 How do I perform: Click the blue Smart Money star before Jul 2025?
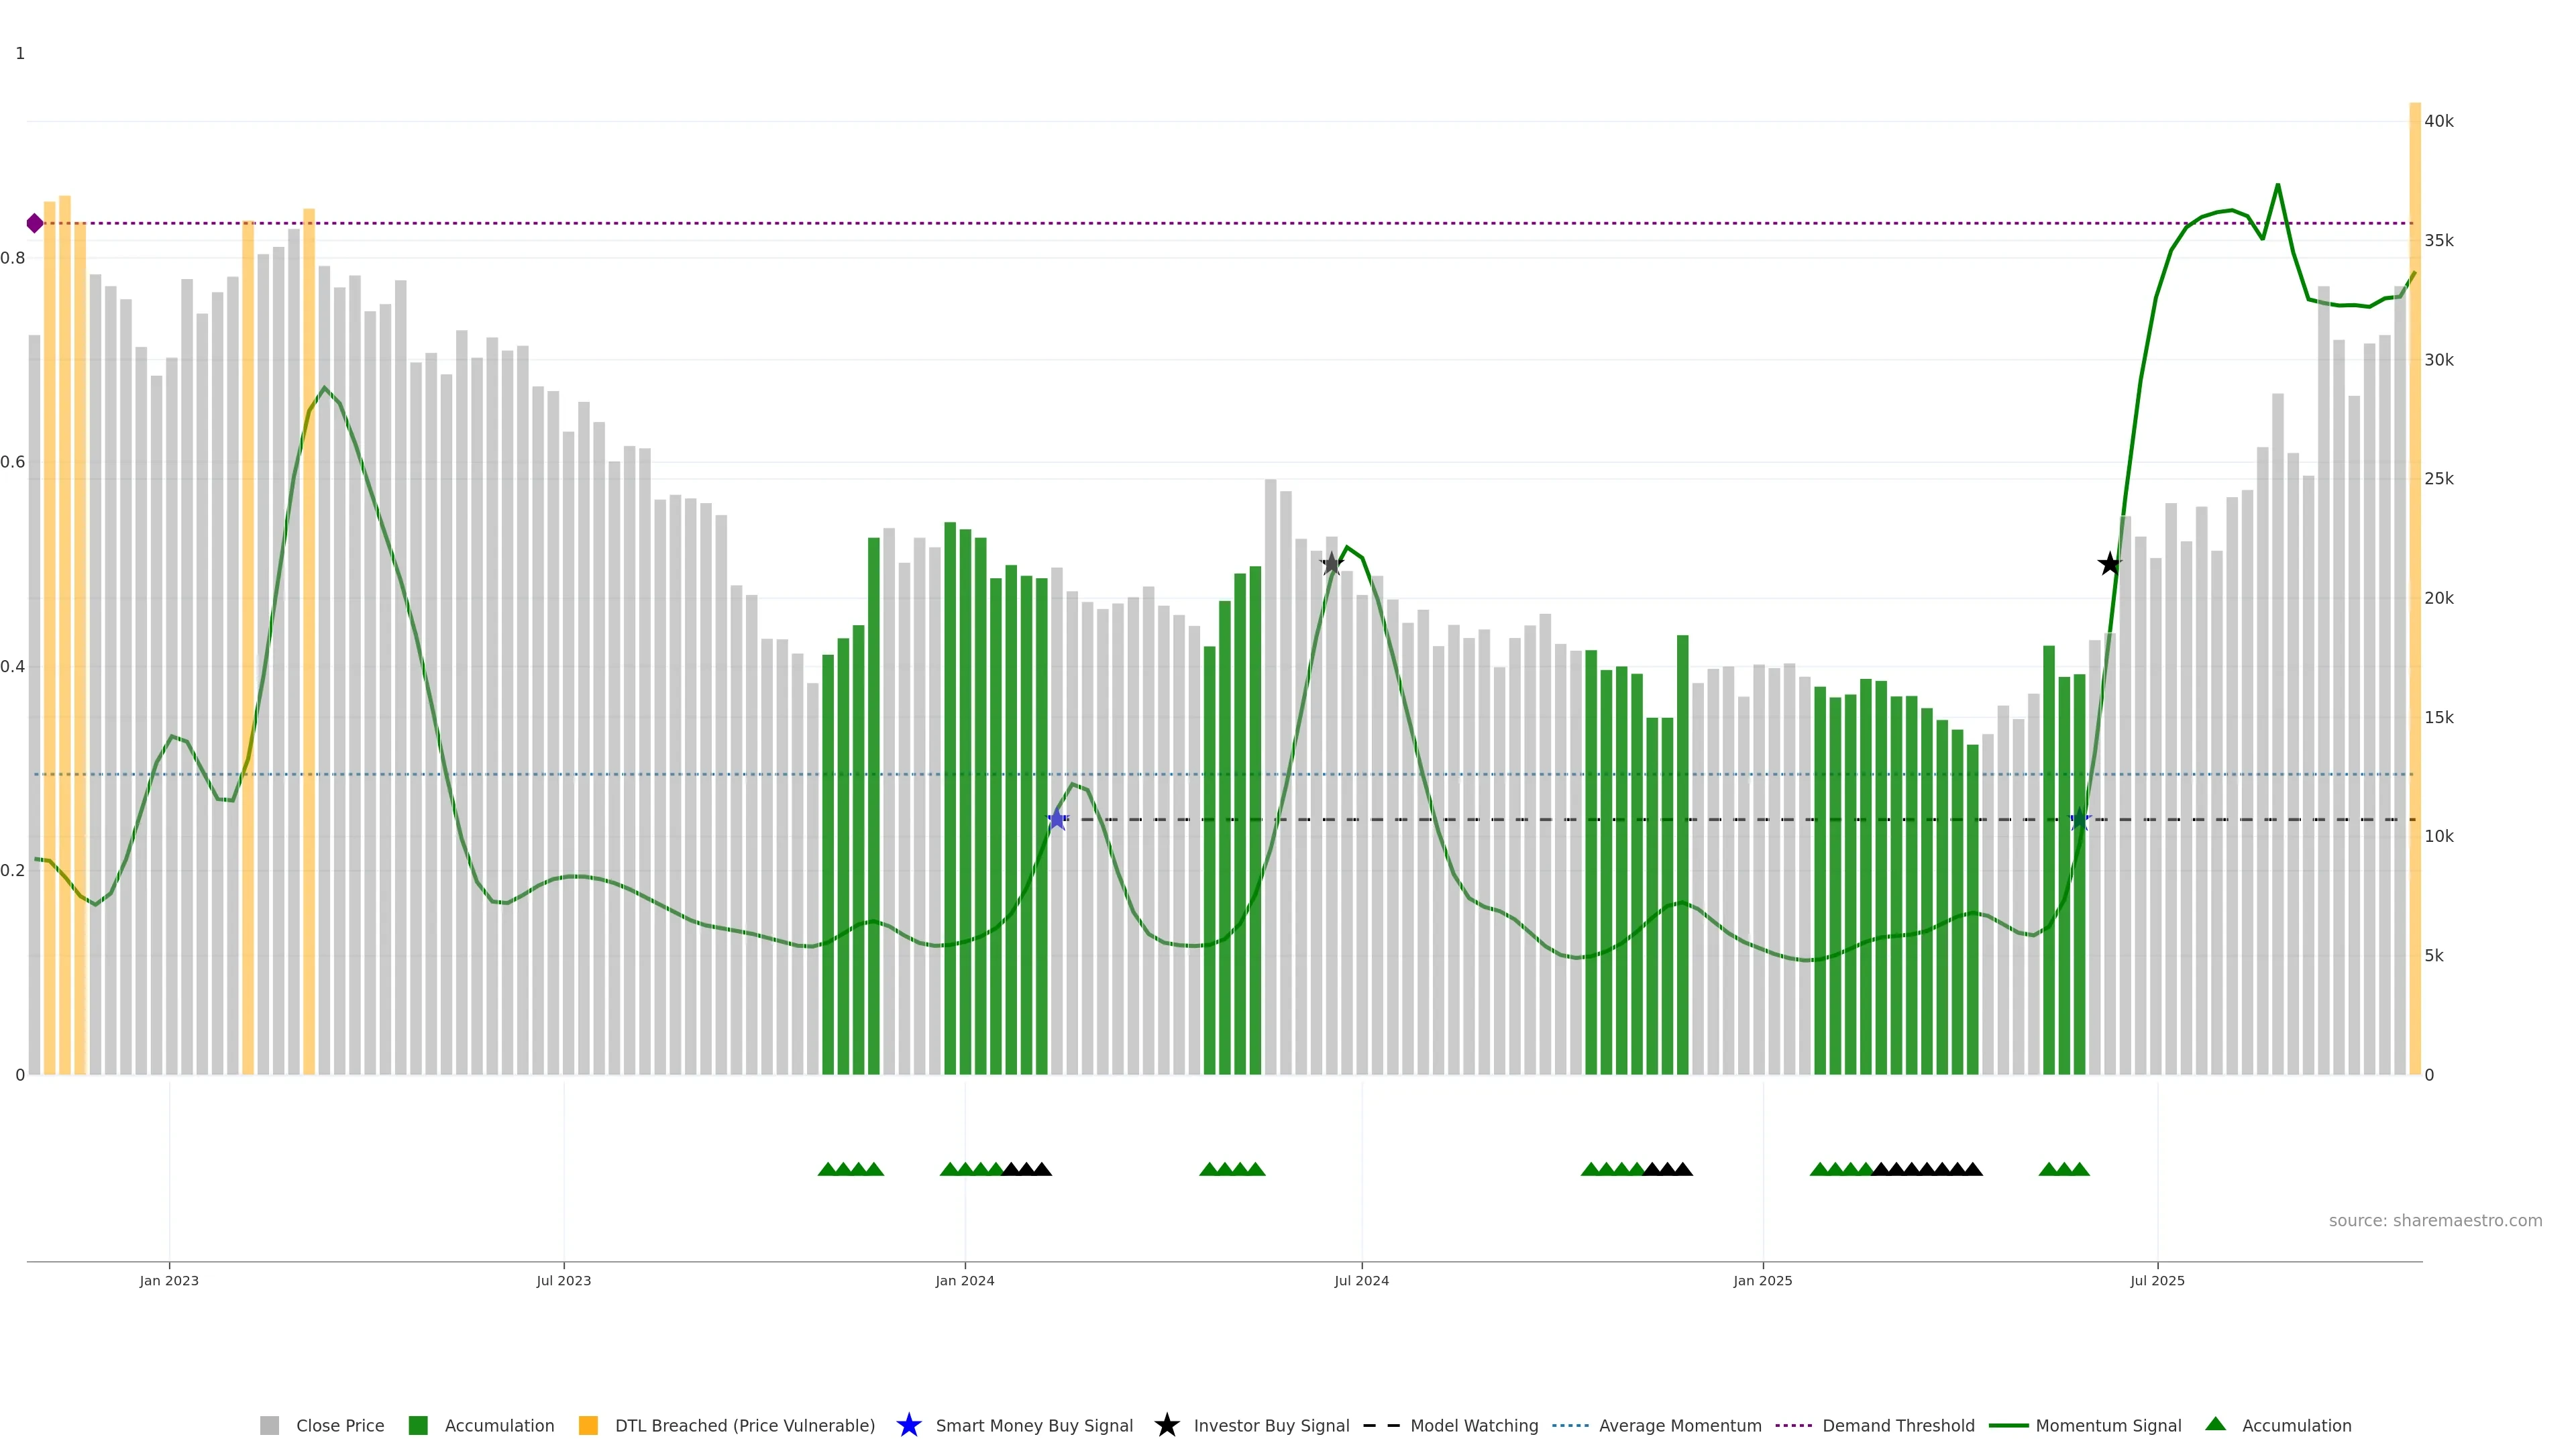click(2080, 819)
